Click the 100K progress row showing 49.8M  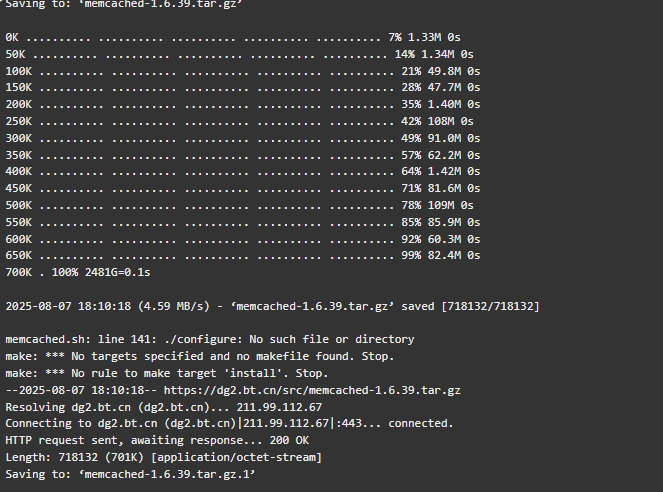243,71
